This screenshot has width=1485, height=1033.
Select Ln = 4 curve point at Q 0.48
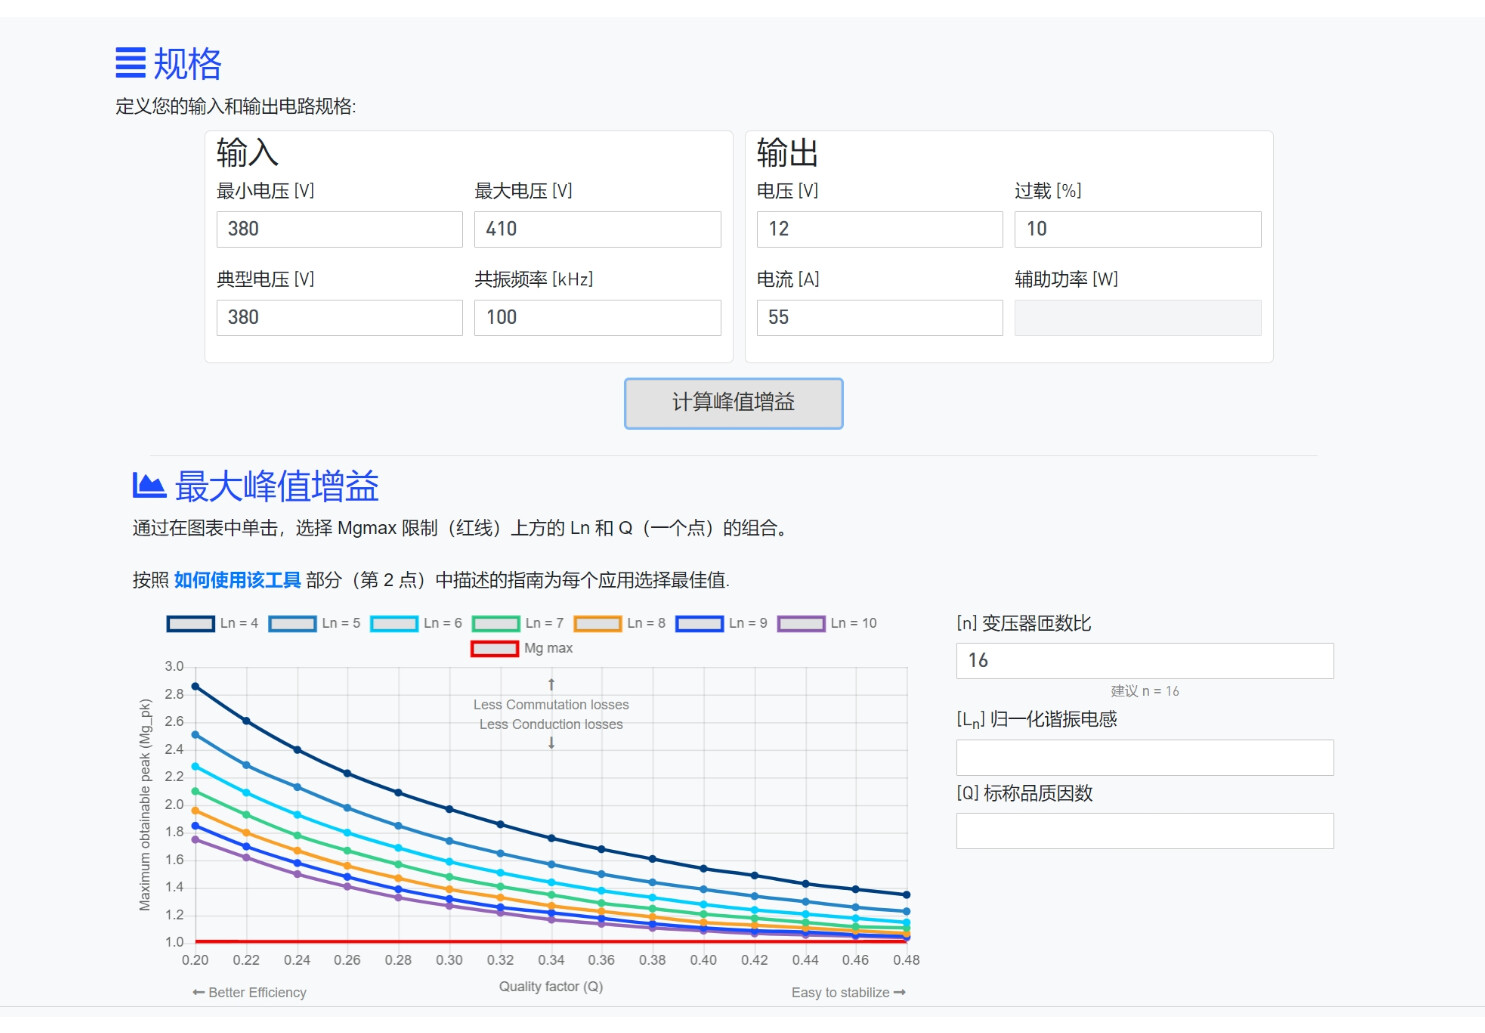(x=907, y=895)
